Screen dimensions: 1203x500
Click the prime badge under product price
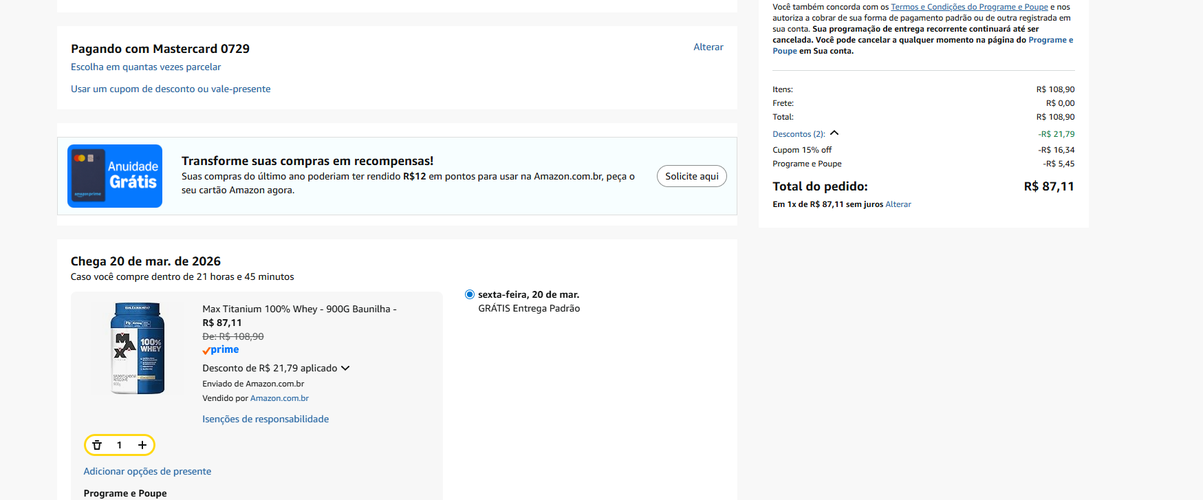(220, 350)
